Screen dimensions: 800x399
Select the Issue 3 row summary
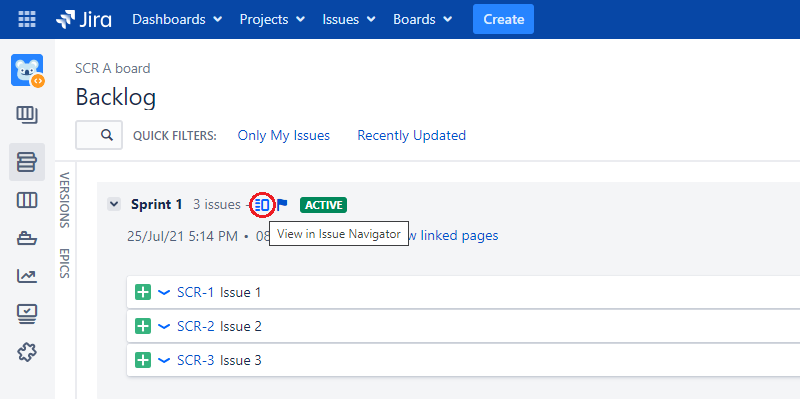[x=241, y=360]
